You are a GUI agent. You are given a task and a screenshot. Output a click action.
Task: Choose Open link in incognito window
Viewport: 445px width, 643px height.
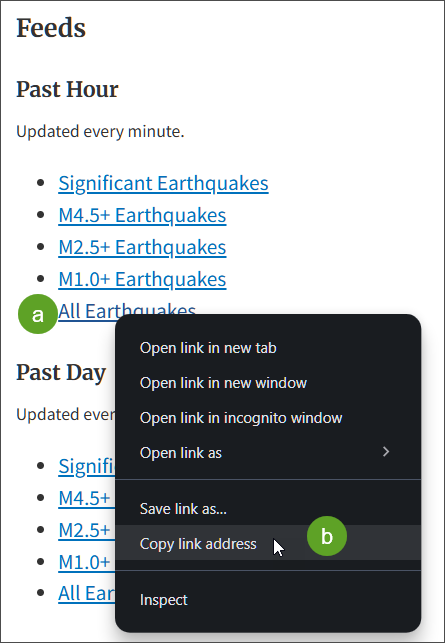click(268, 418)
